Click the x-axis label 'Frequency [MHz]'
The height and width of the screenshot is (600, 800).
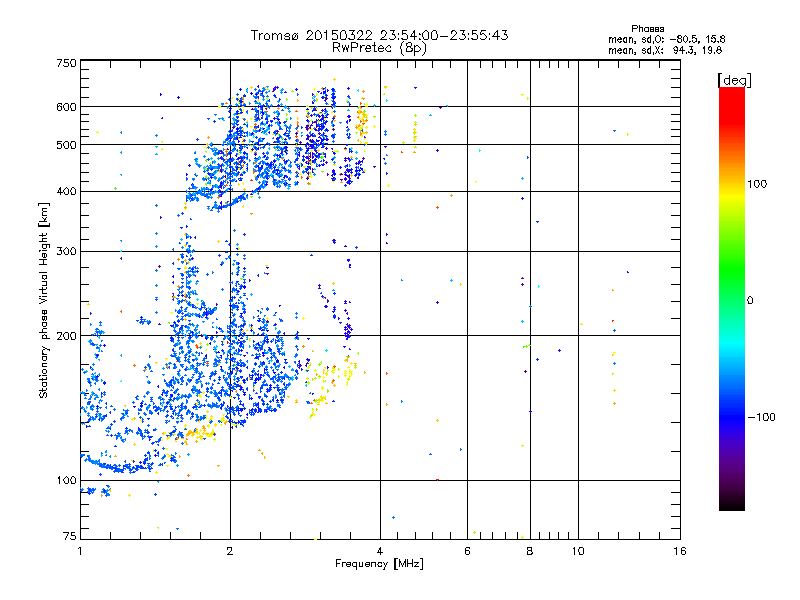click(379, 564)
